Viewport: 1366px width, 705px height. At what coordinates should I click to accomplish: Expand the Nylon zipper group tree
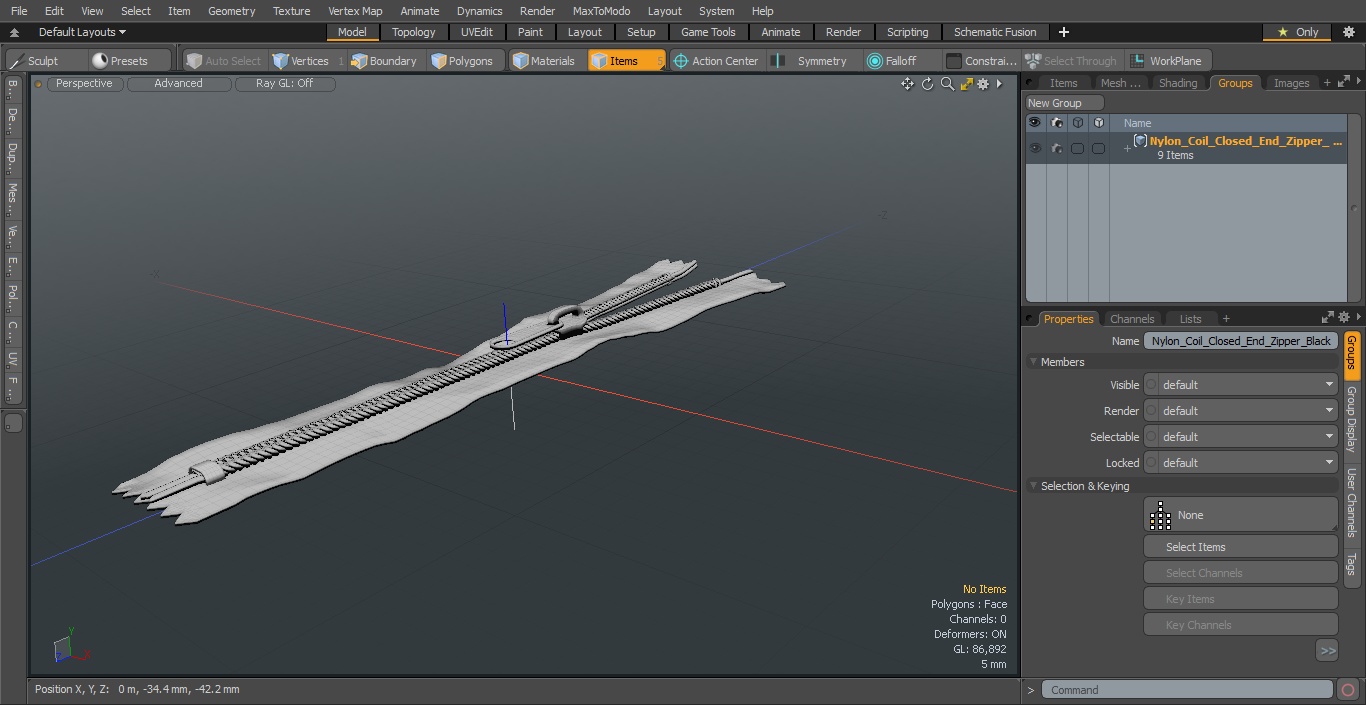click(1127, 149)
